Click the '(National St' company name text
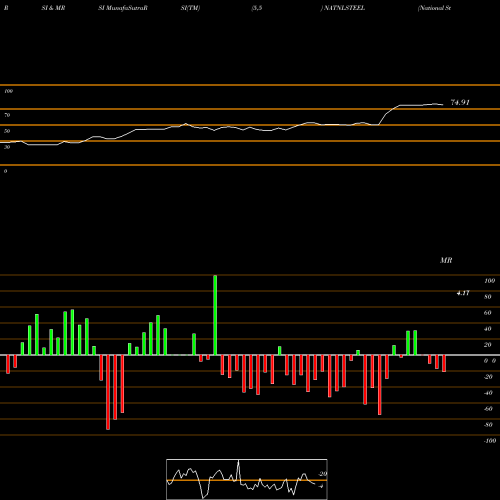Viewport: 500px width, 500px height. (x=434, y=8)
